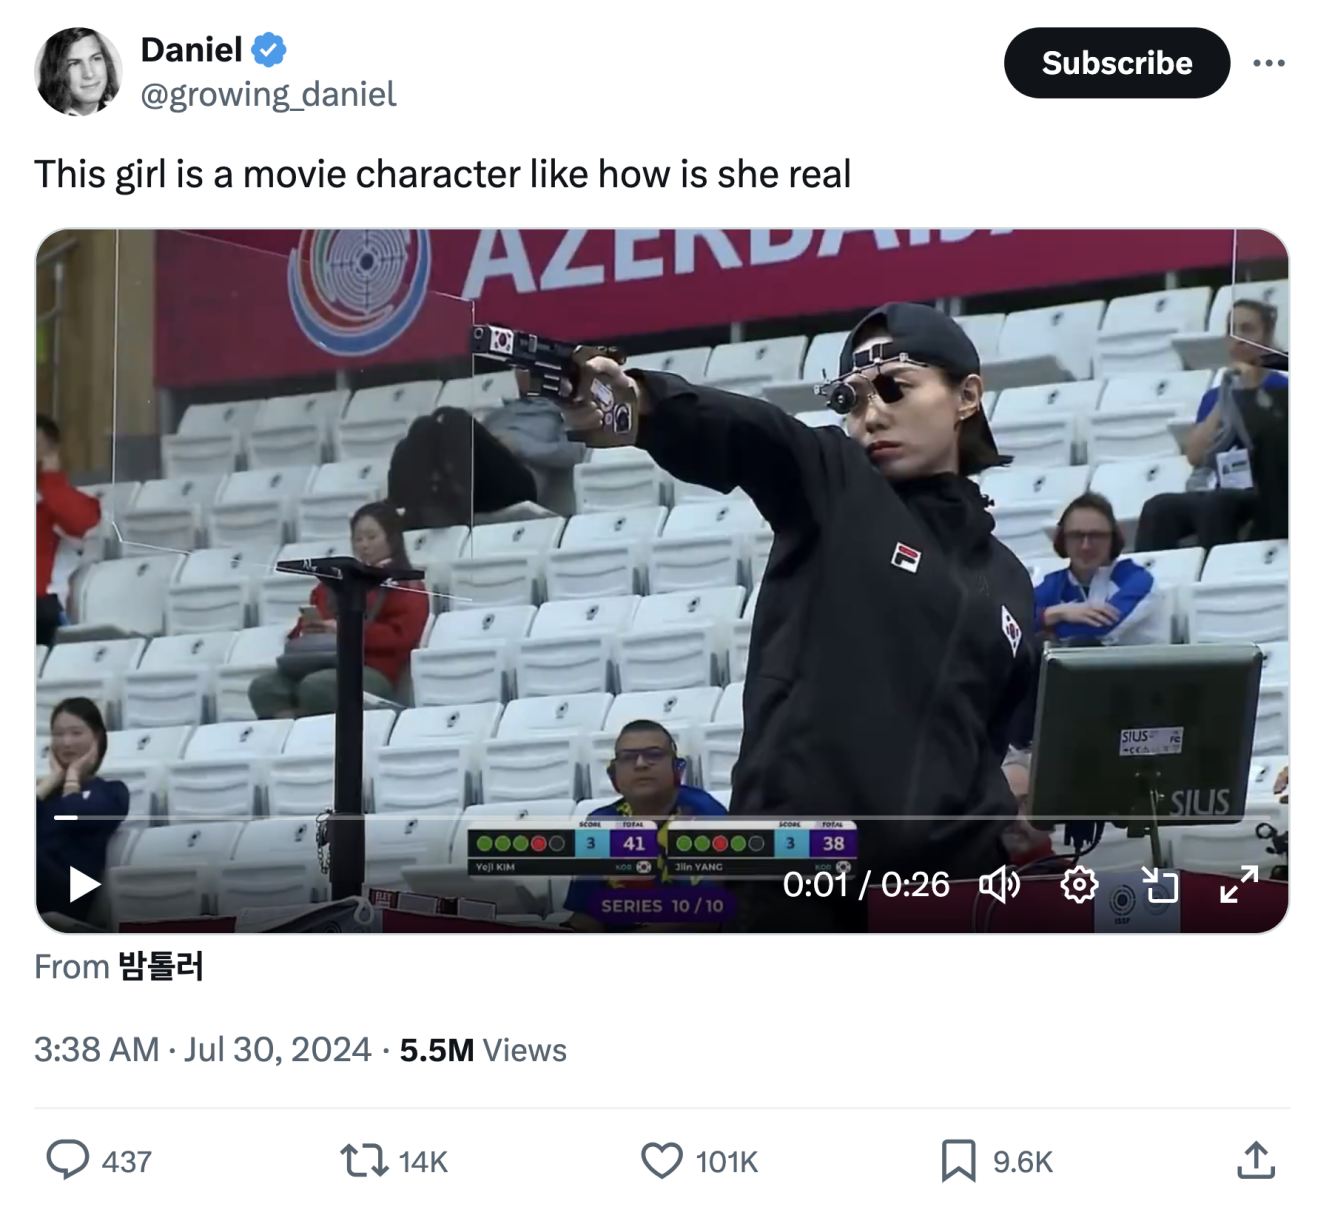Play the video in the tweet
The image size is (1325, 1209).
pos(84,884)
